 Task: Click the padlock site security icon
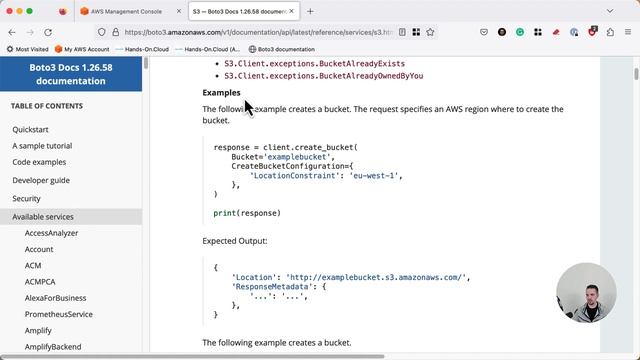pyautogui.click(x=116, y=32)
